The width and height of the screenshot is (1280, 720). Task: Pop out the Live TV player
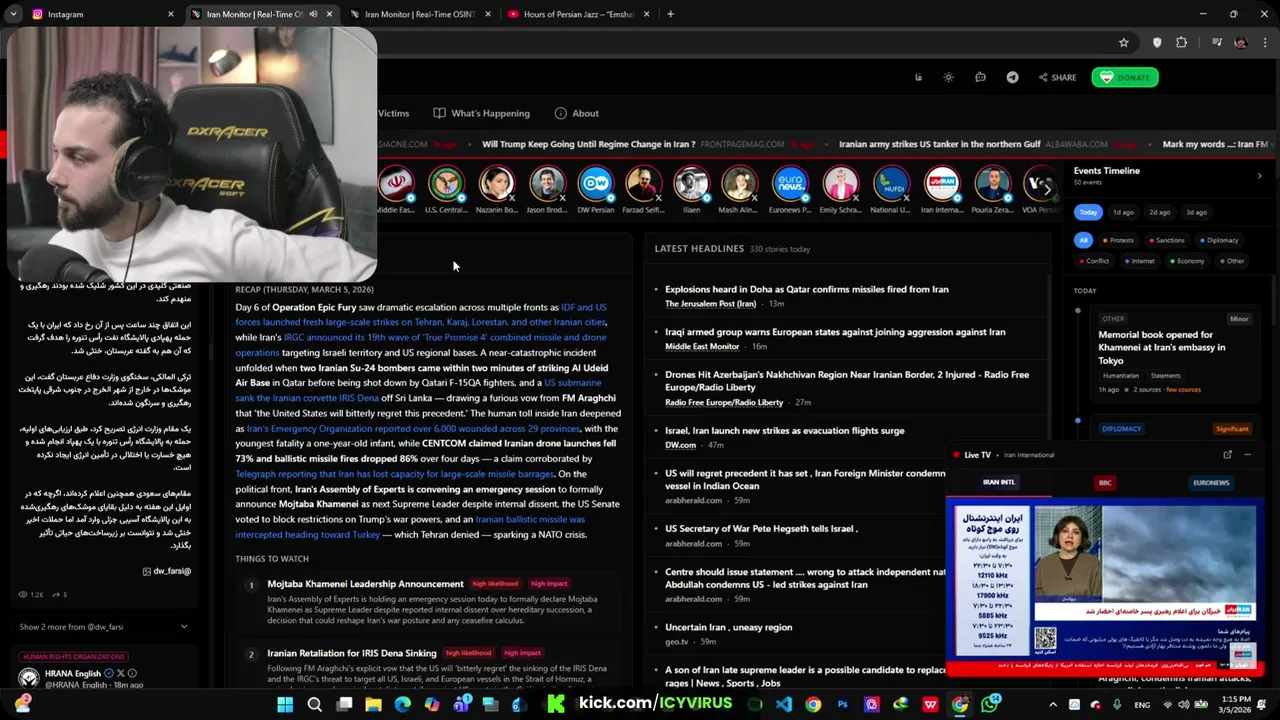coord(1227,455)
